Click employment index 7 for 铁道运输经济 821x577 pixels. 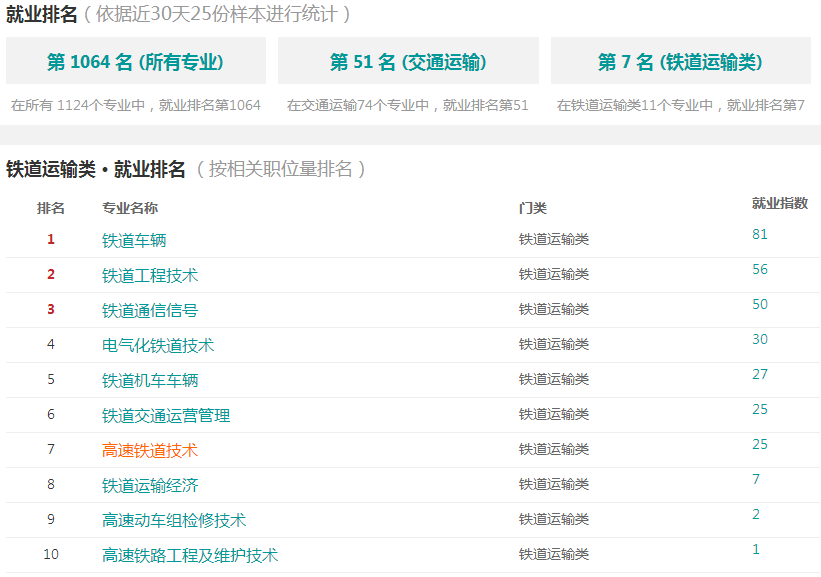click(756, 480)
